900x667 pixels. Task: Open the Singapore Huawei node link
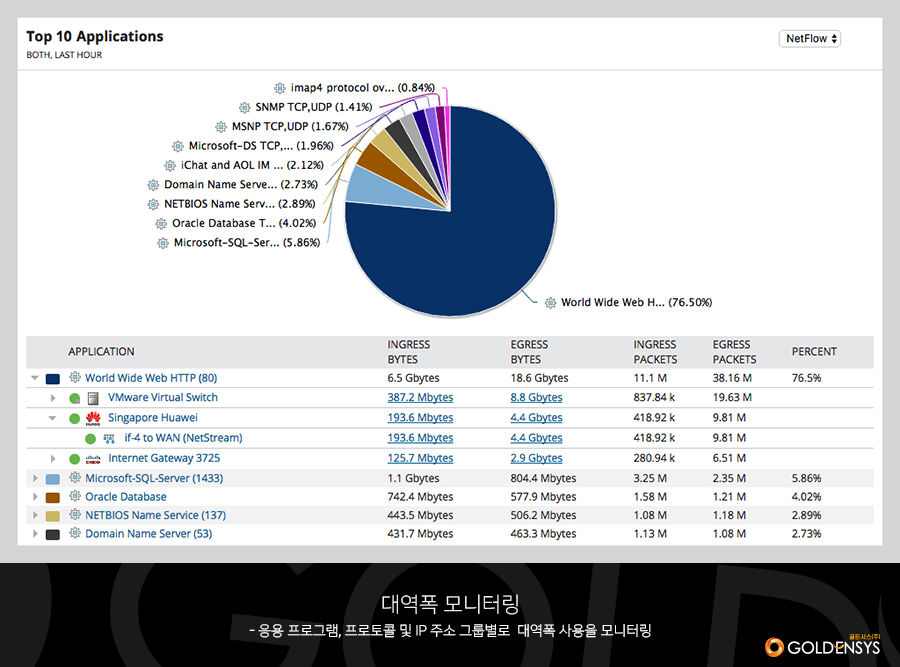[x=153, y=417]
